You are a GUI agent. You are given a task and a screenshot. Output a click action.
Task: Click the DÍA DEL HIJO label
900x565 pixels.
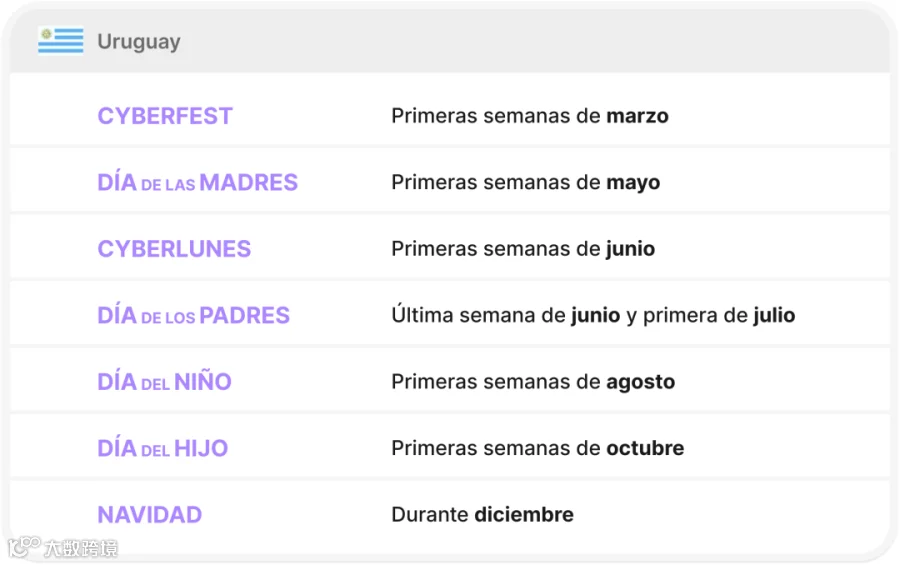click(162, 448)
